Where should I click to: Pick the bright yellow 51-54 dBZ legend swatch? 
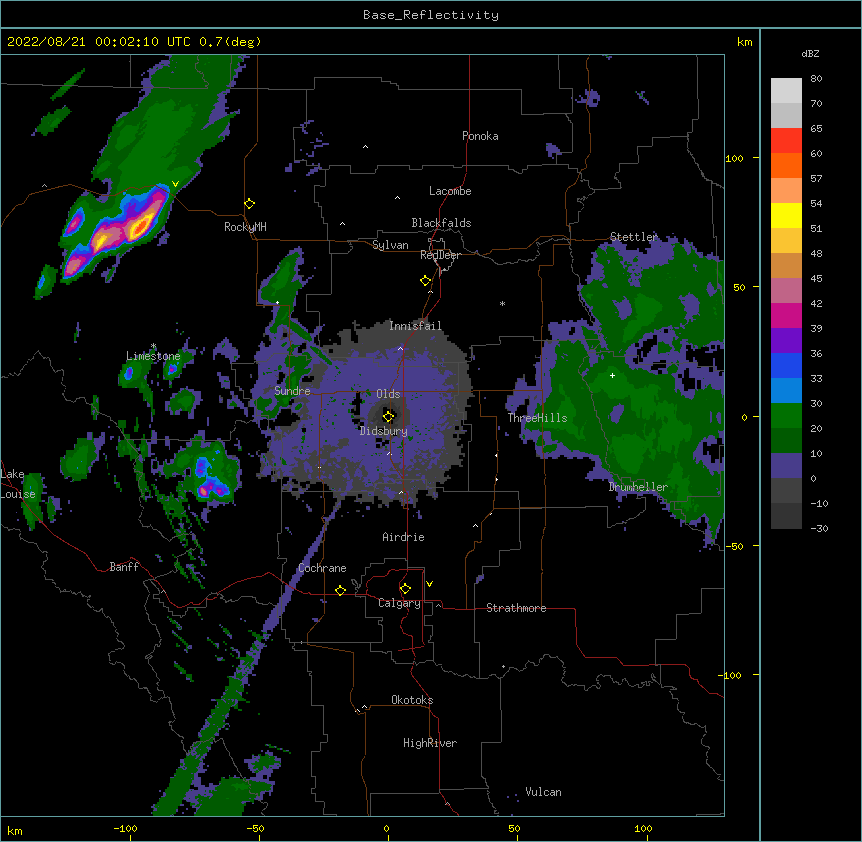pos(786,215)
